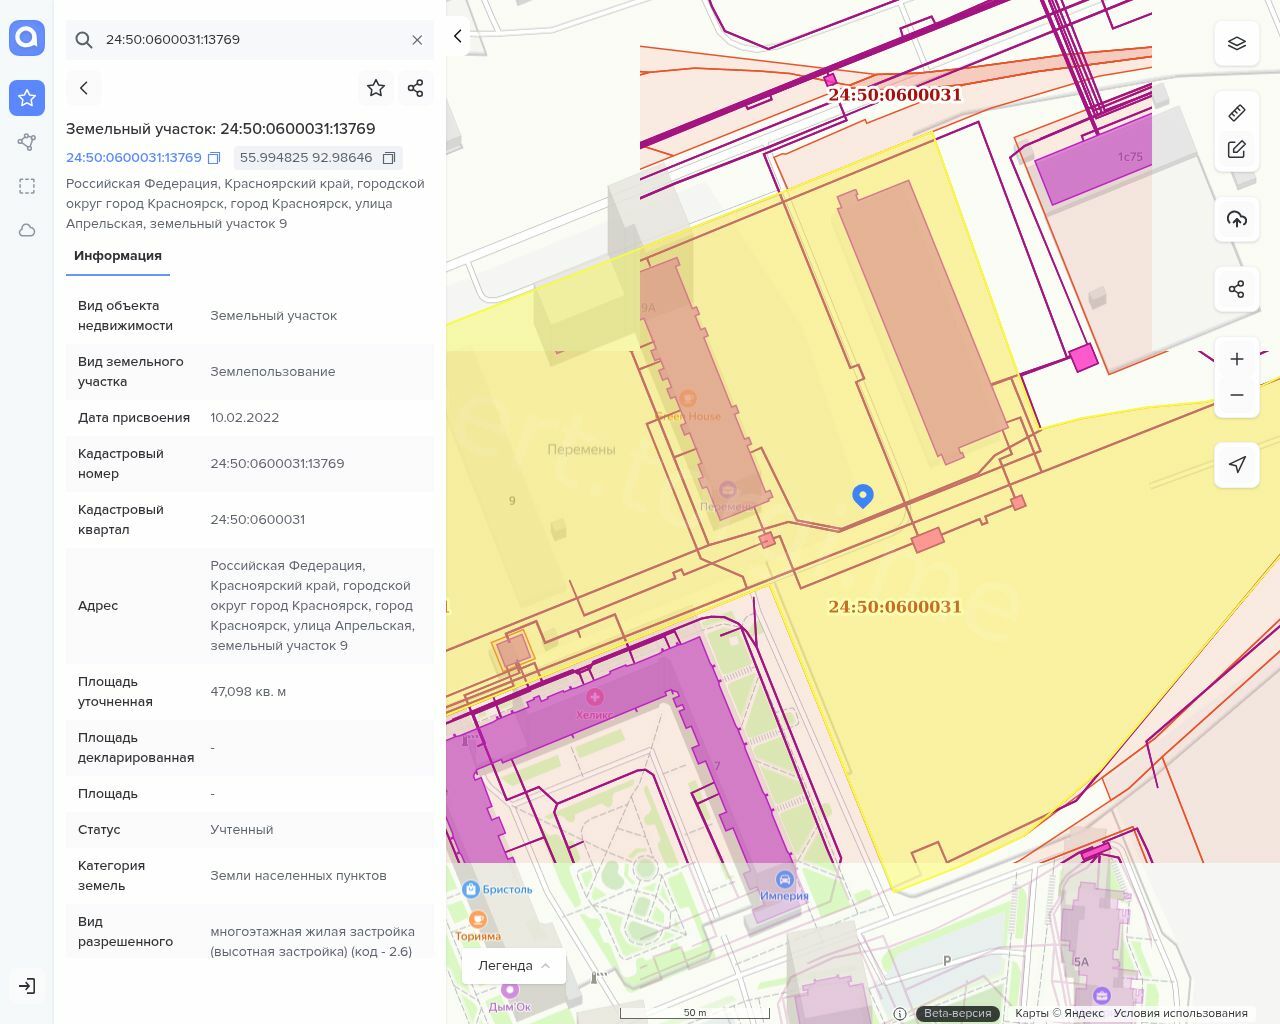The height and width of the screenshot is (1024, 1280).
Task: Go back from parcel details
Action: tap(84, 88)
